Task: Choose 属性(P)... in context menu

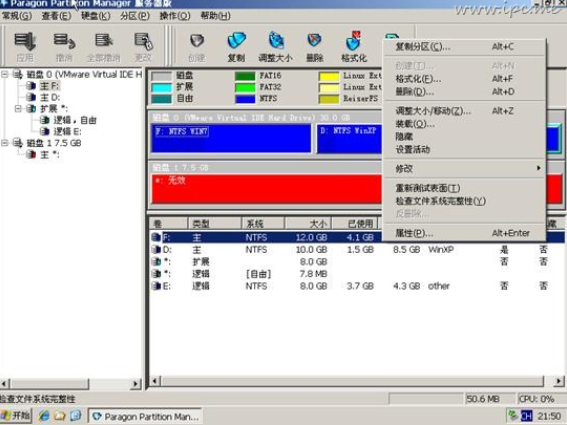Action: pyautogui.click(x=464, y=233)
